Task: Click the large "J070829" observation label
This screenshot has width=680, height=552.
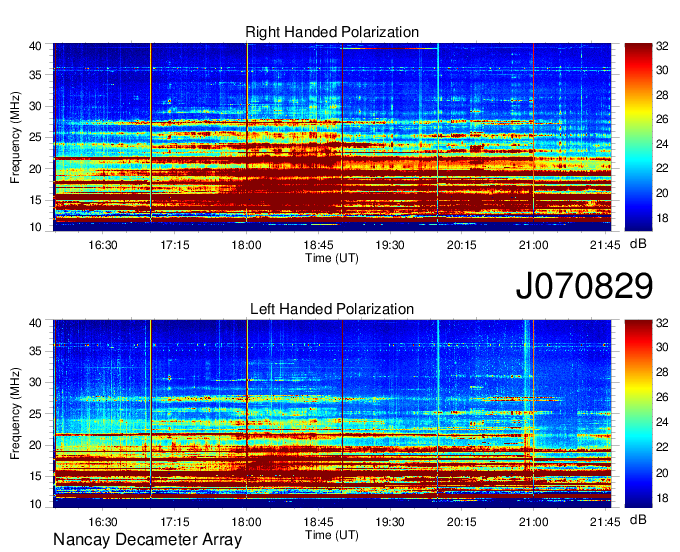Action: click(x=584, y=285)
